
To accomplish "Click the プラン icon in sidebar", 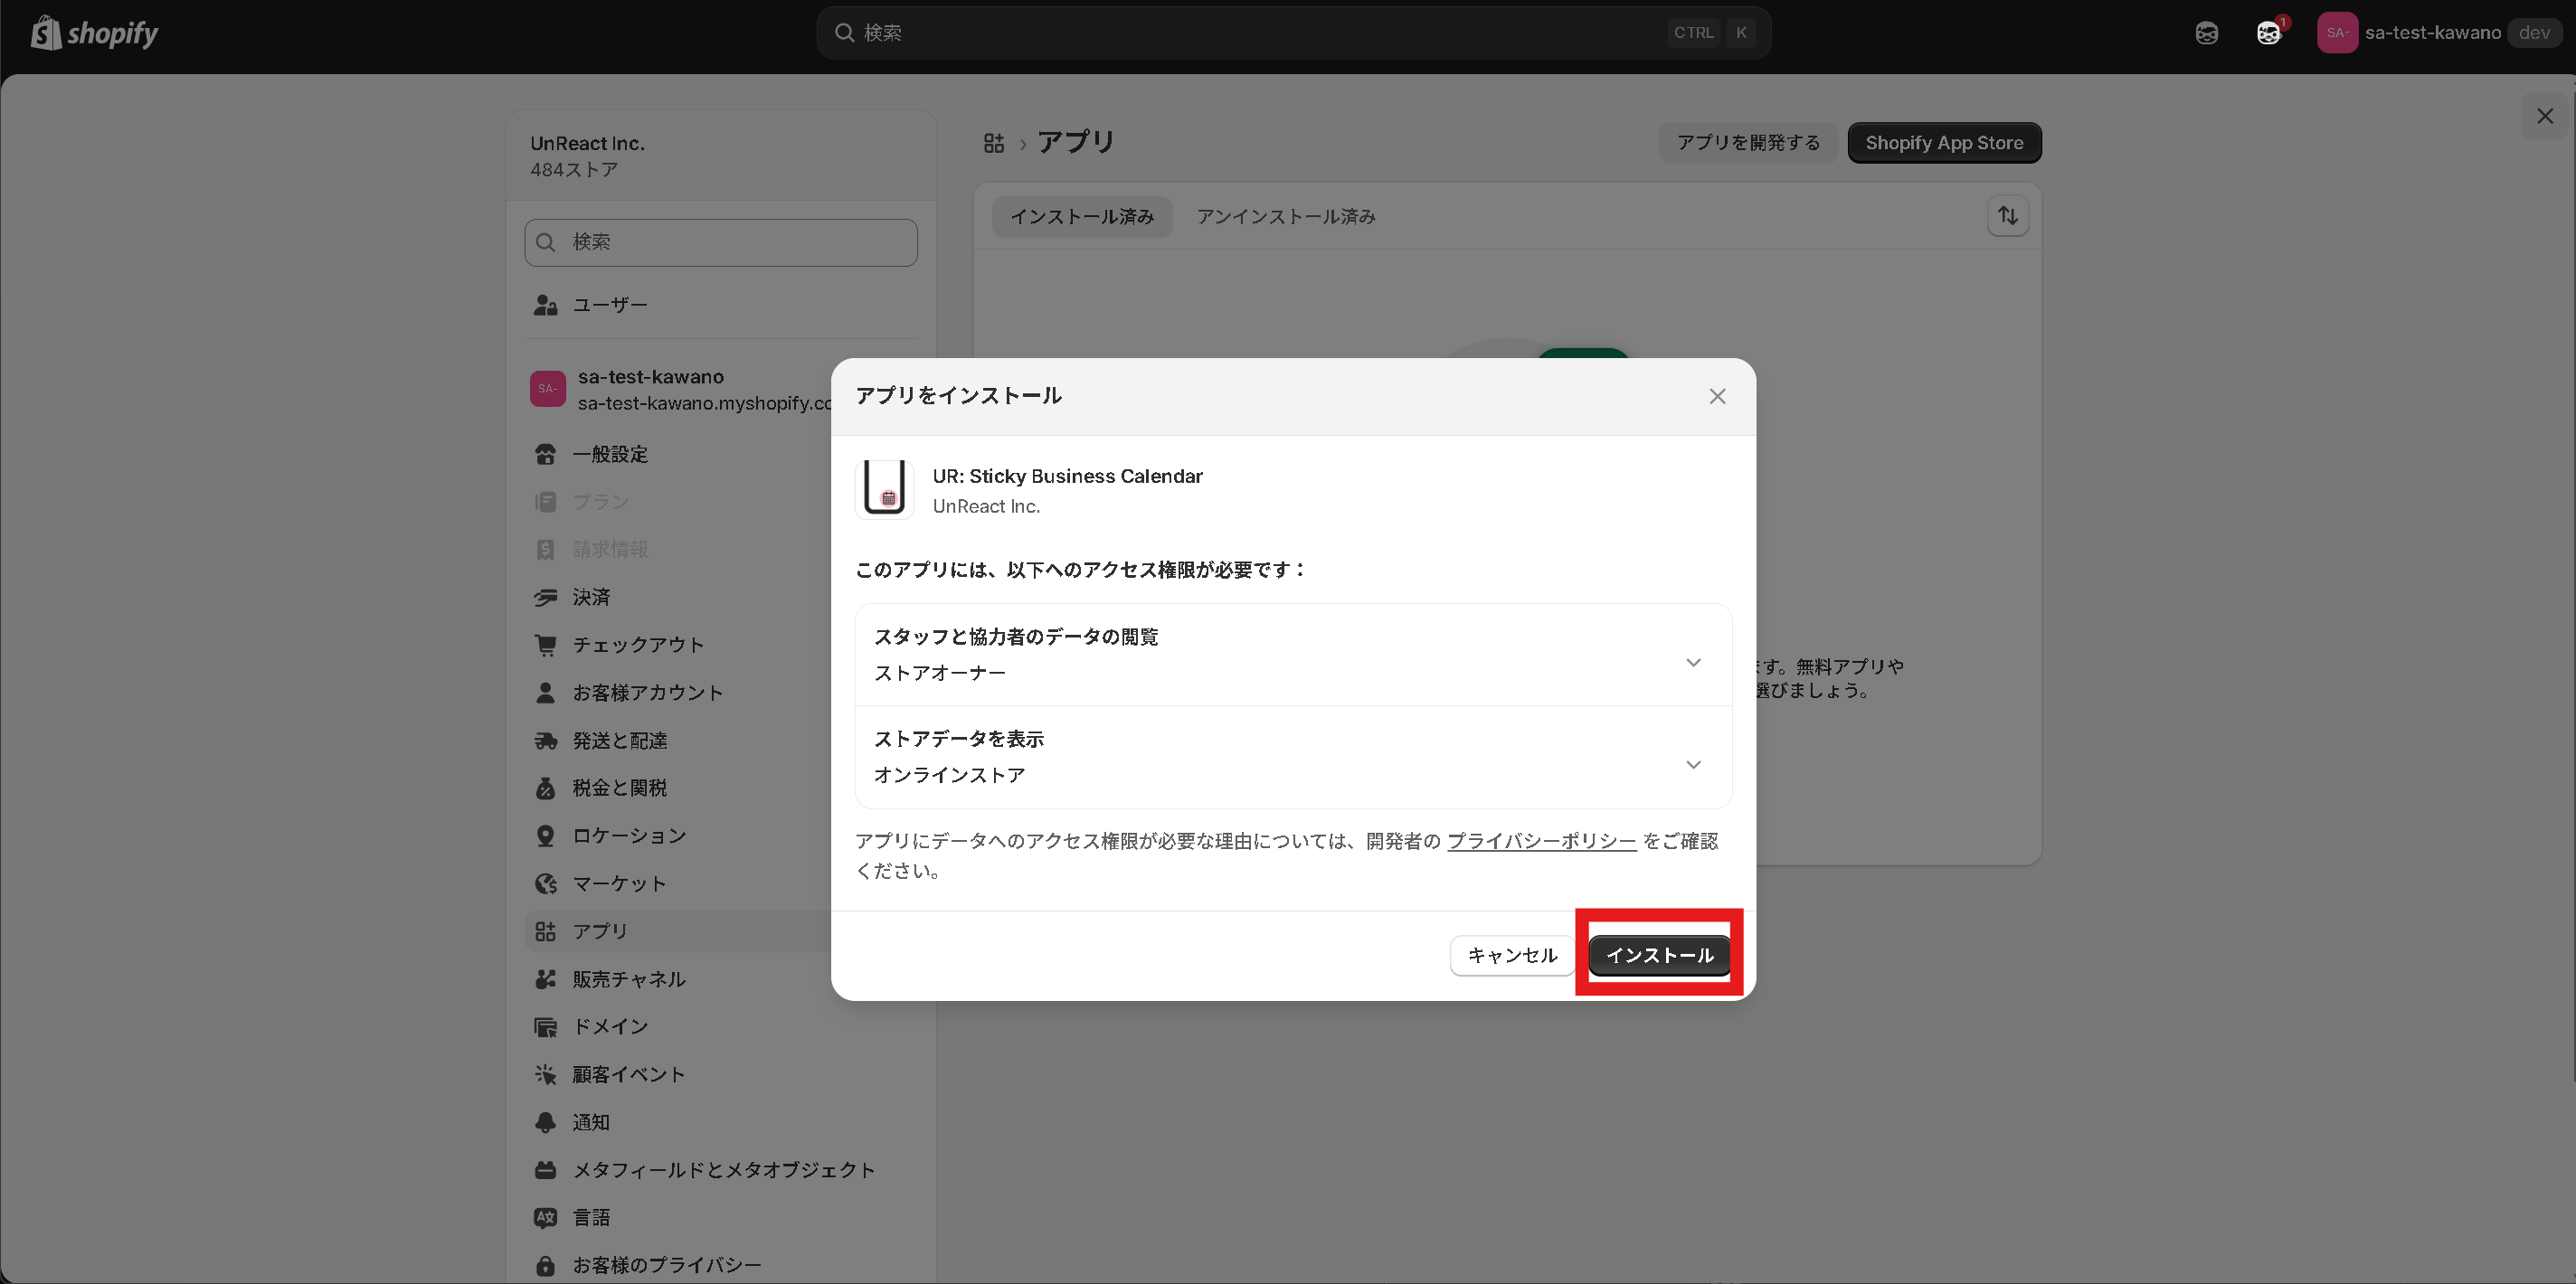I will point(545,502).
